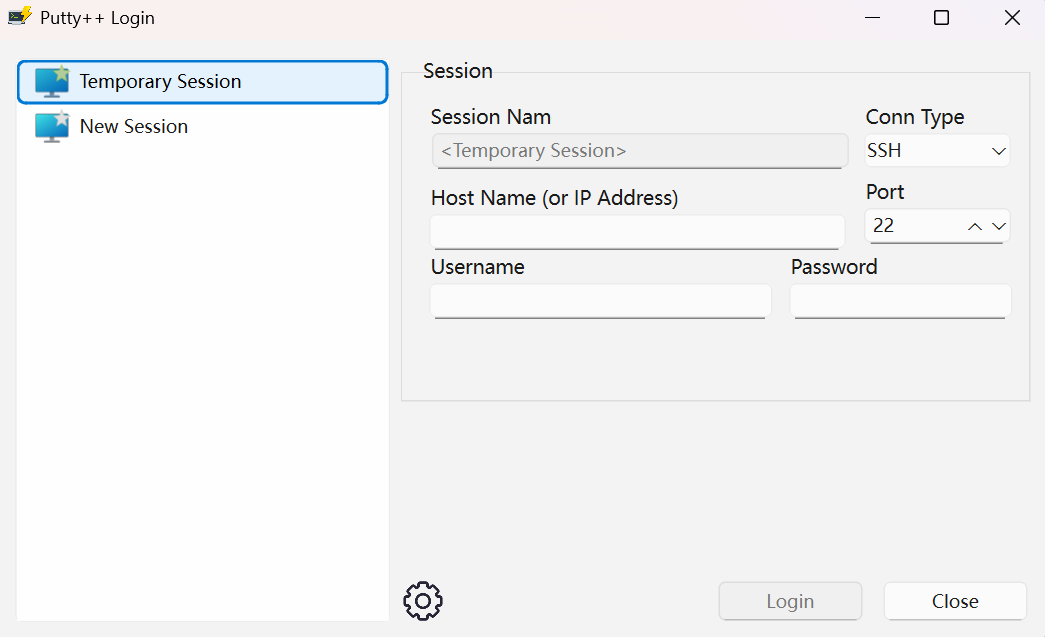1045x637 pixels.
Task: Open settings via the gear icon
Action: pyautogui.click(x=423, y=601)
